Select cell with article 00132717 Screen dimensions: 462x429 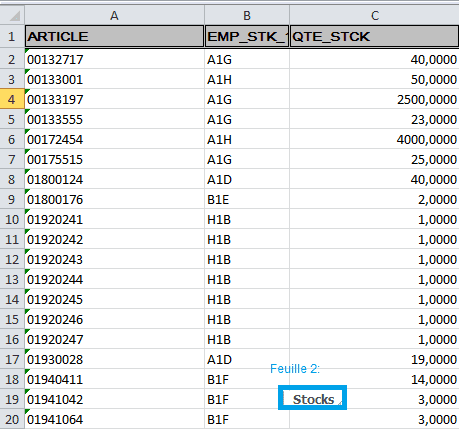(114, 59)
